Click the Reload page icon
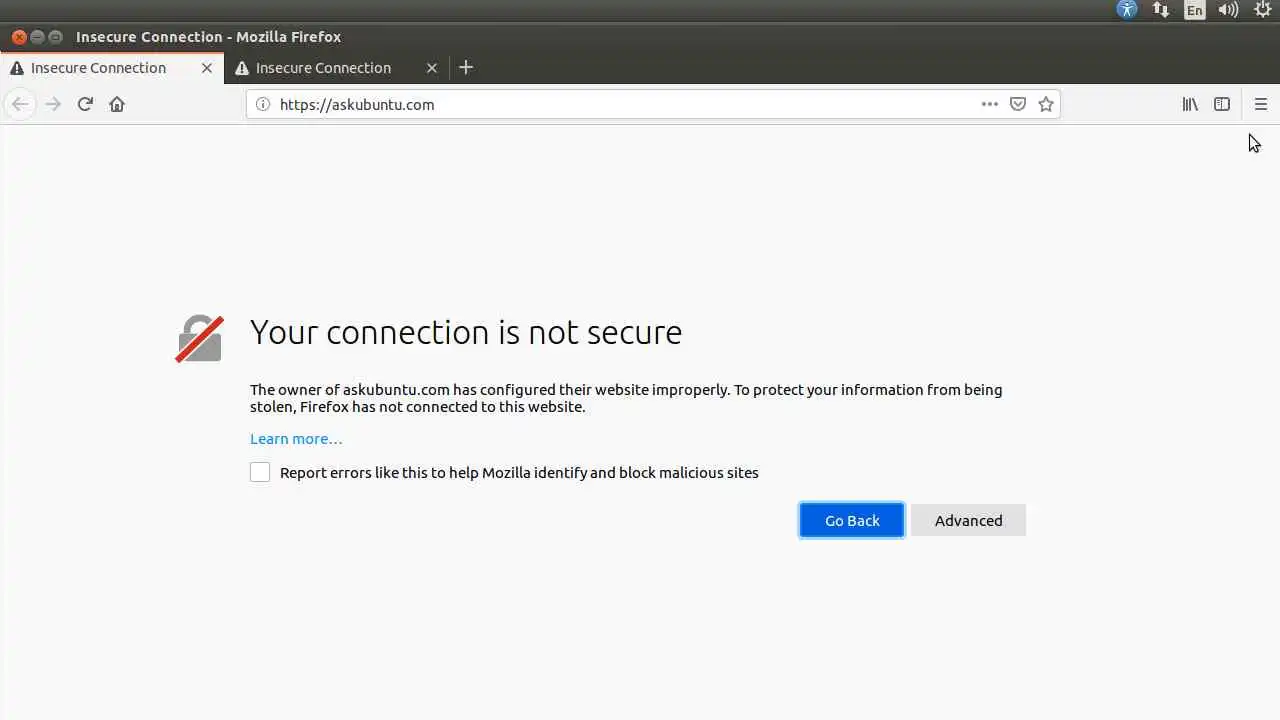Screen dimensions: 1280x720 [85, 104]
